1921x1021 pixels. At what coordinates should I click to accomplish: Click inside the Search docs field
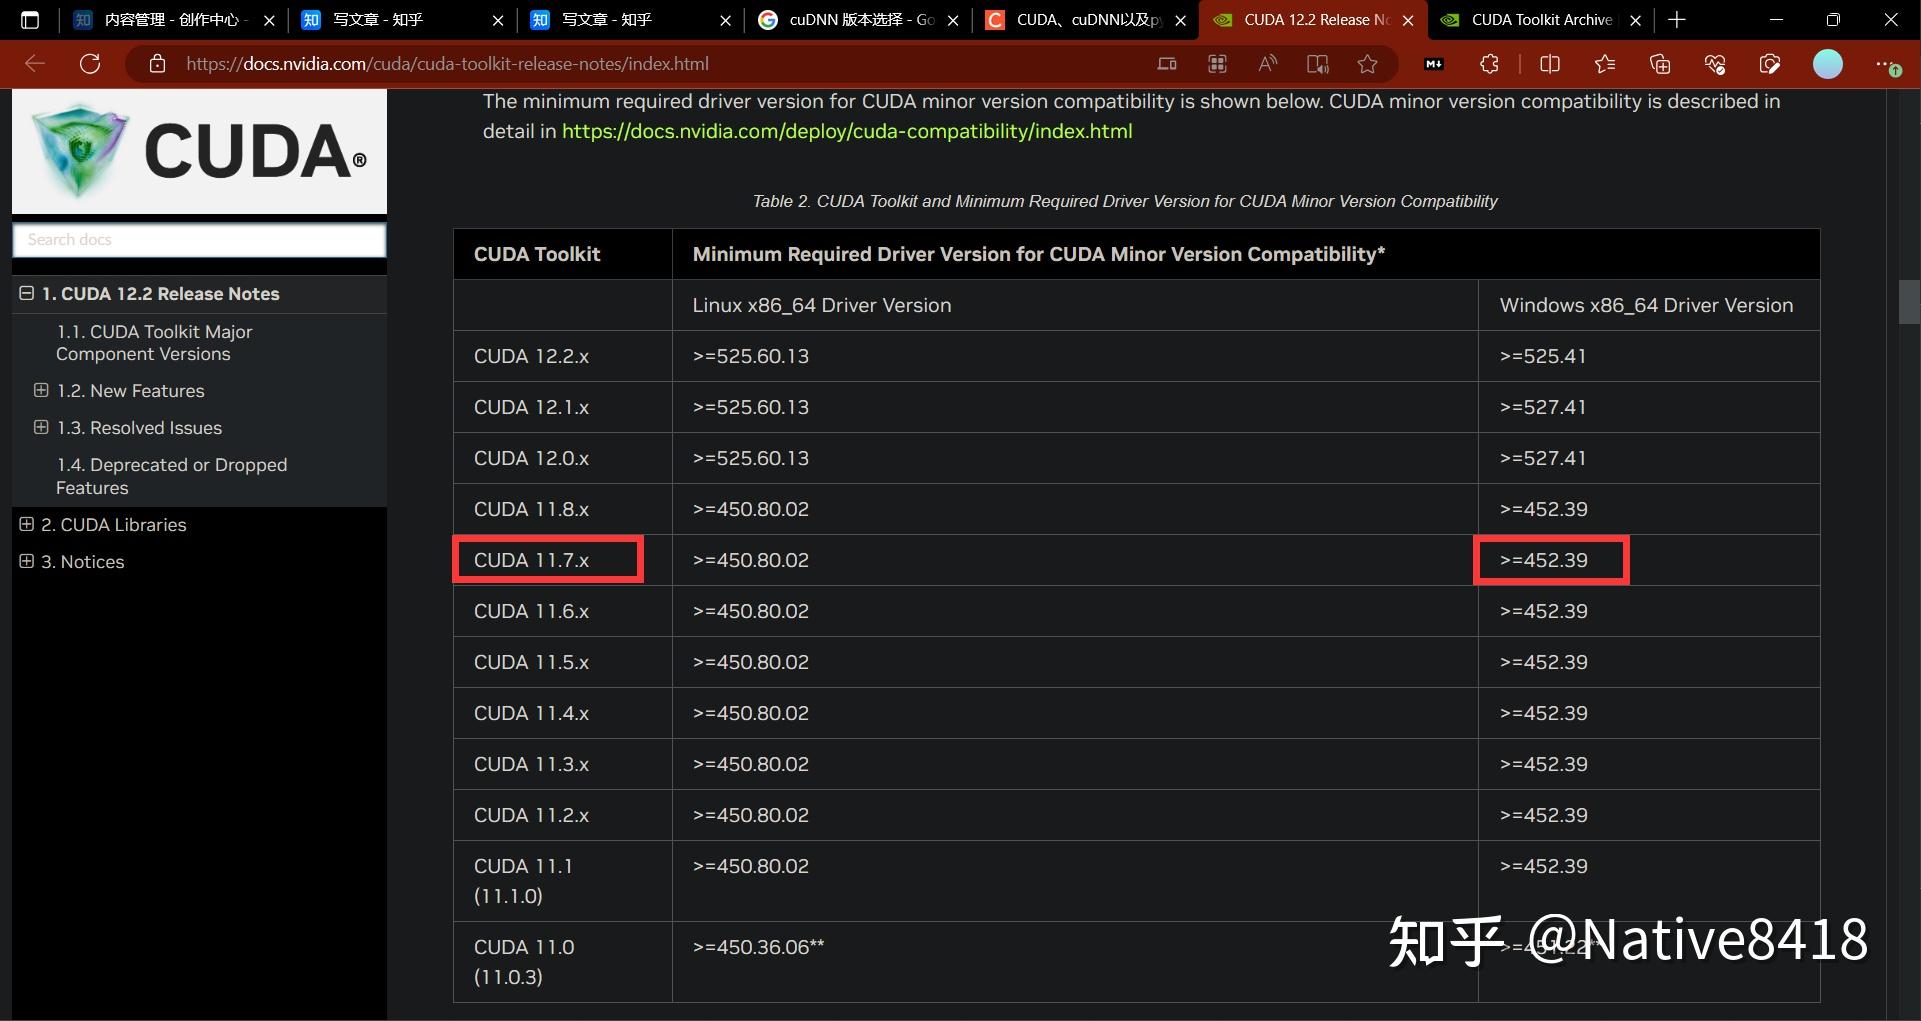point(199,239)
